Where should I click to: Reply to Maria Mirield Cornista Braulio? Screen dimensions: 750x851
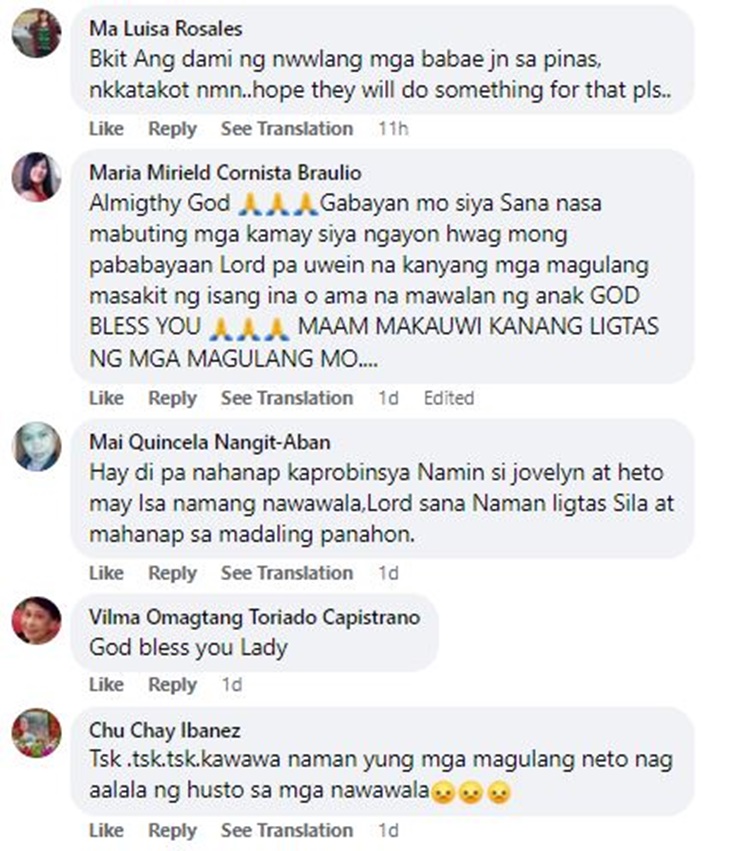coord(173,398)
